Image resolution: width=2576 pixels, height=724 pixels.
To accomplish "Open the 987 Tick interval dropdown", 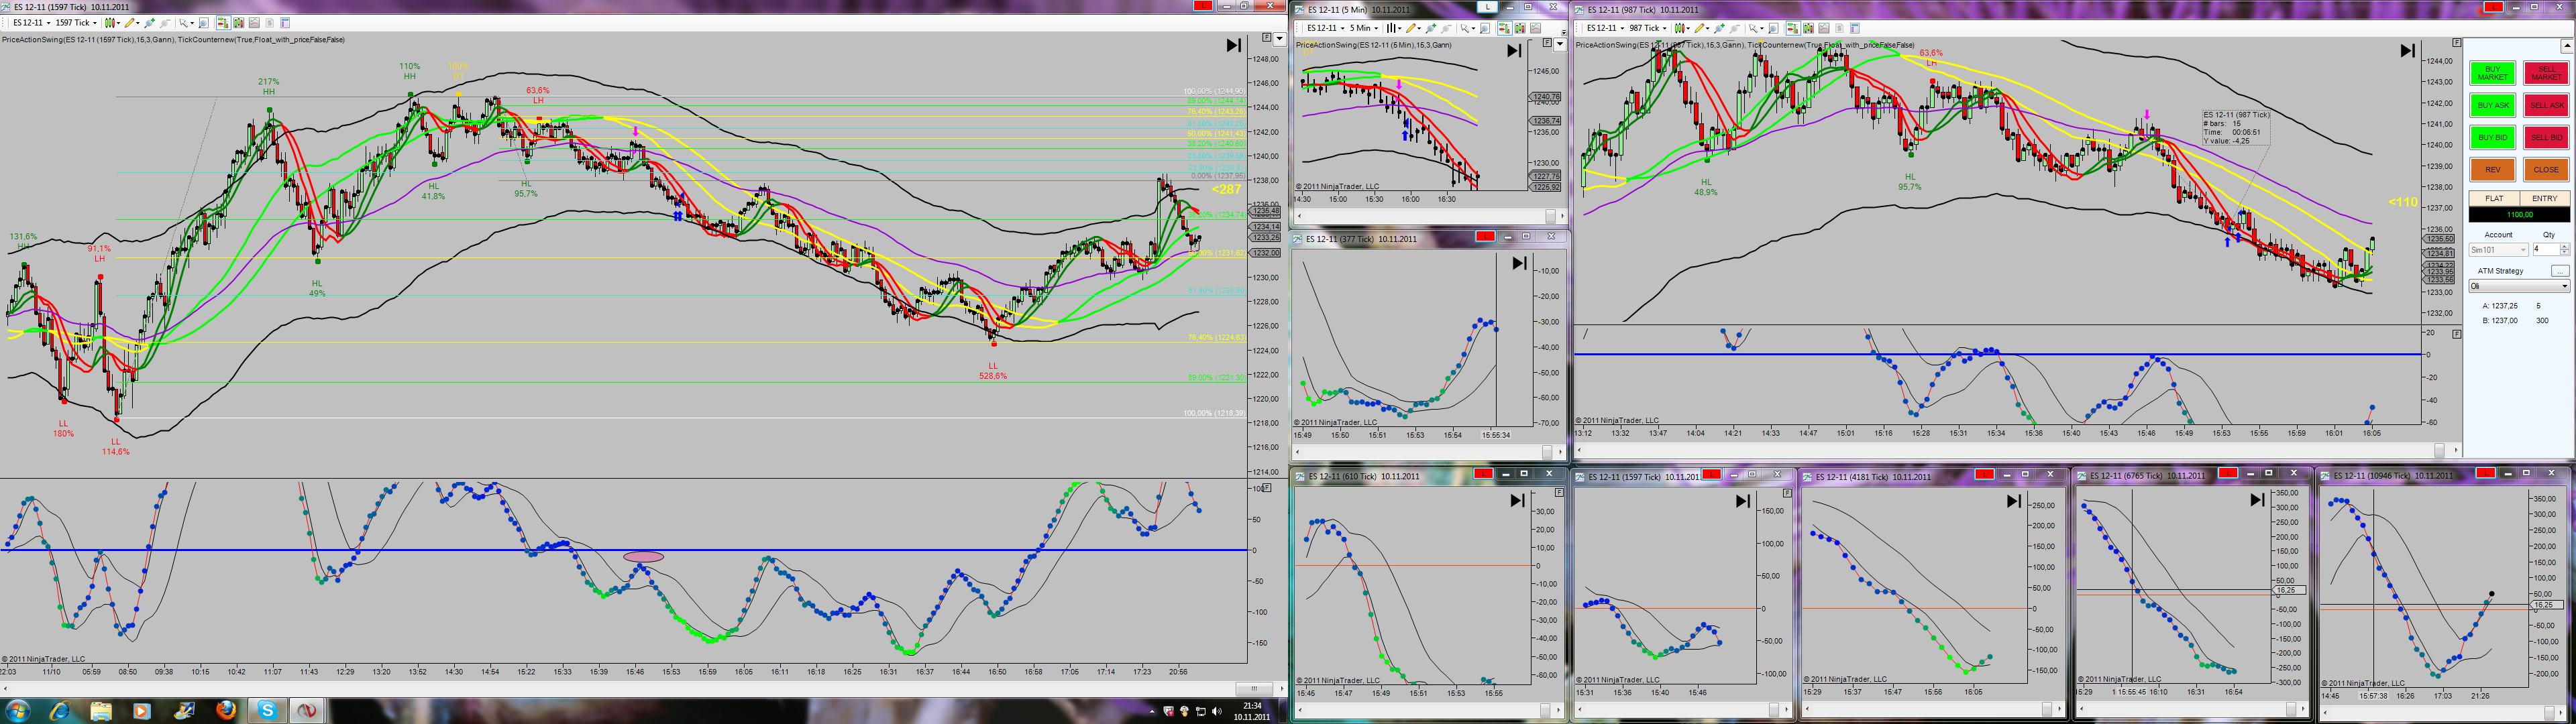I will tap(1648, 28).
